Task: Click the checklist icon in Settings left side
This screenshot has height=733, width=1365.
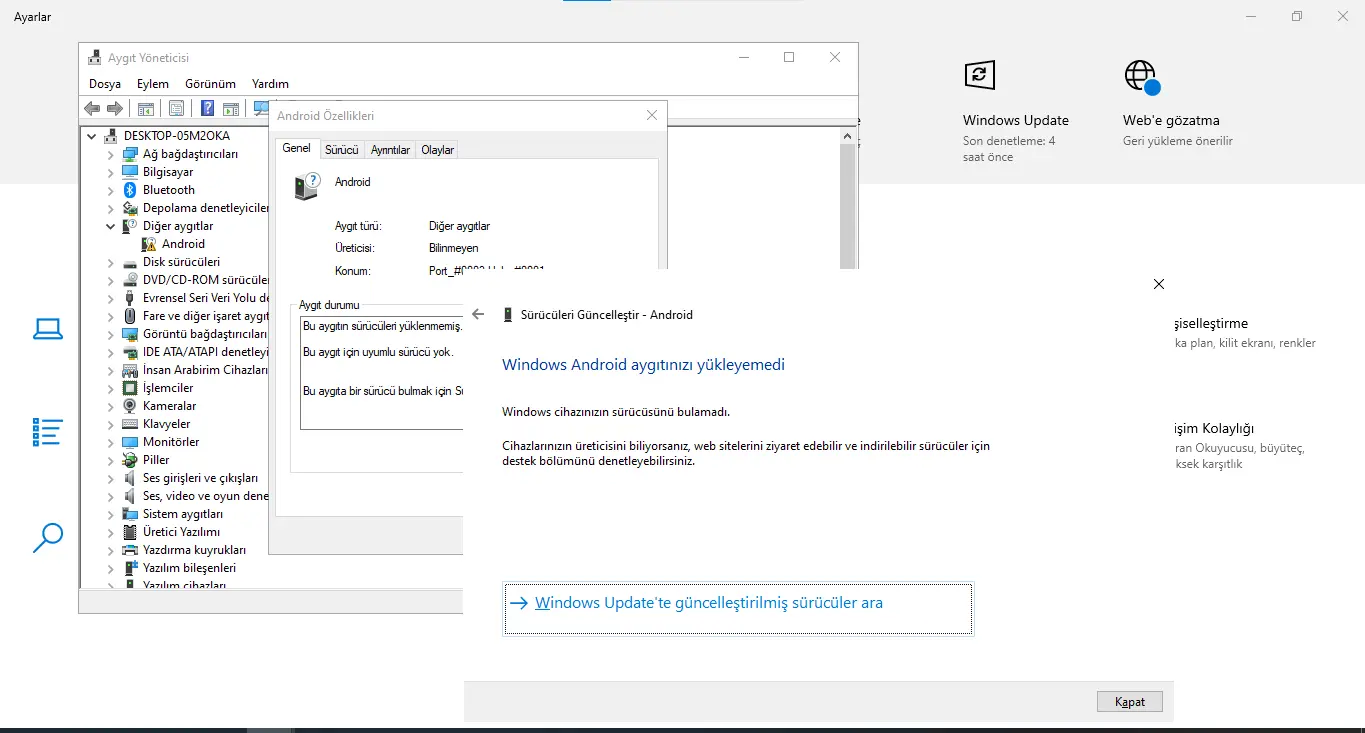Action: click(x=48, y=432)
